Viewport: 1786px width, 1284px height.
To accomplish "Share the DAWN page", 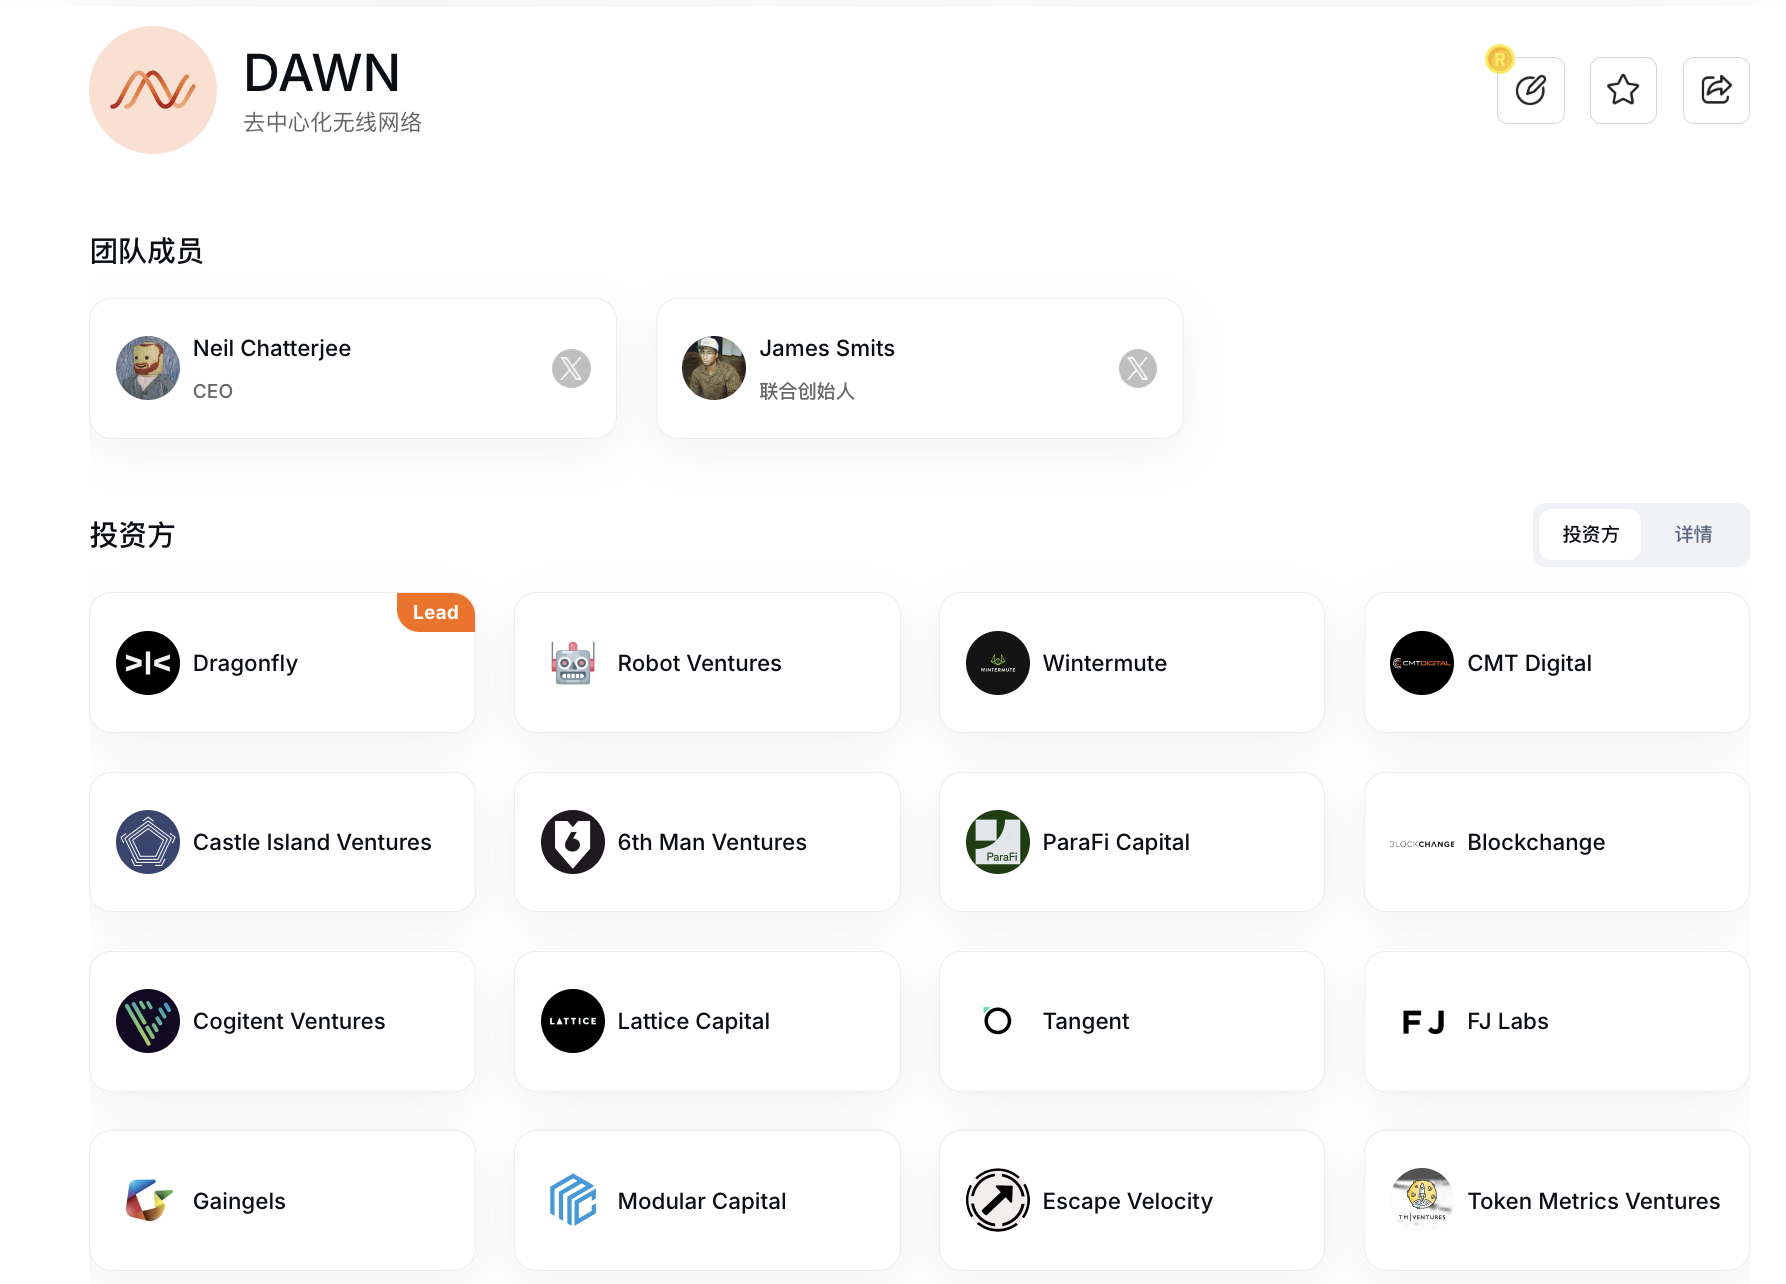I will coord(1716,90).
